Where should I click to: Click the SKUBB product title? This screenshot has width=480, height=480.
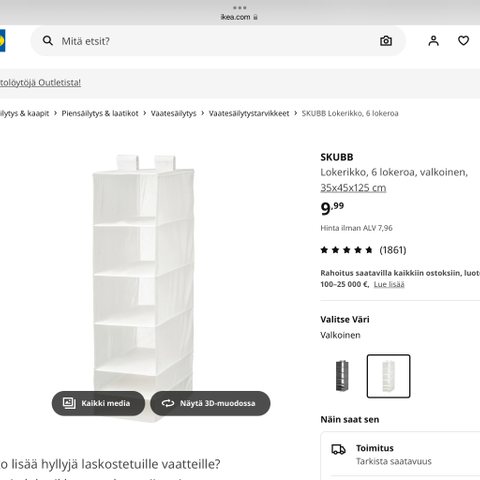[x=337, y=157]
